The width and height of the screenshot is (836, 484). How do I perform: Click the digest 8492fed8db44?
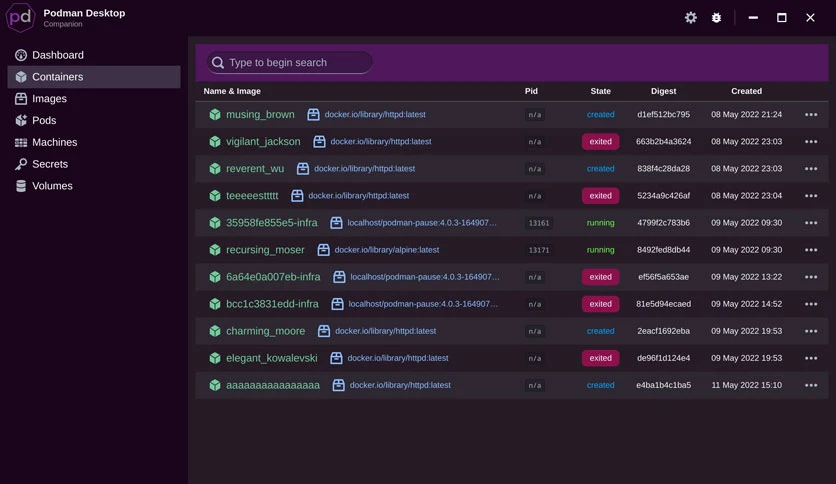coord(663,249)
